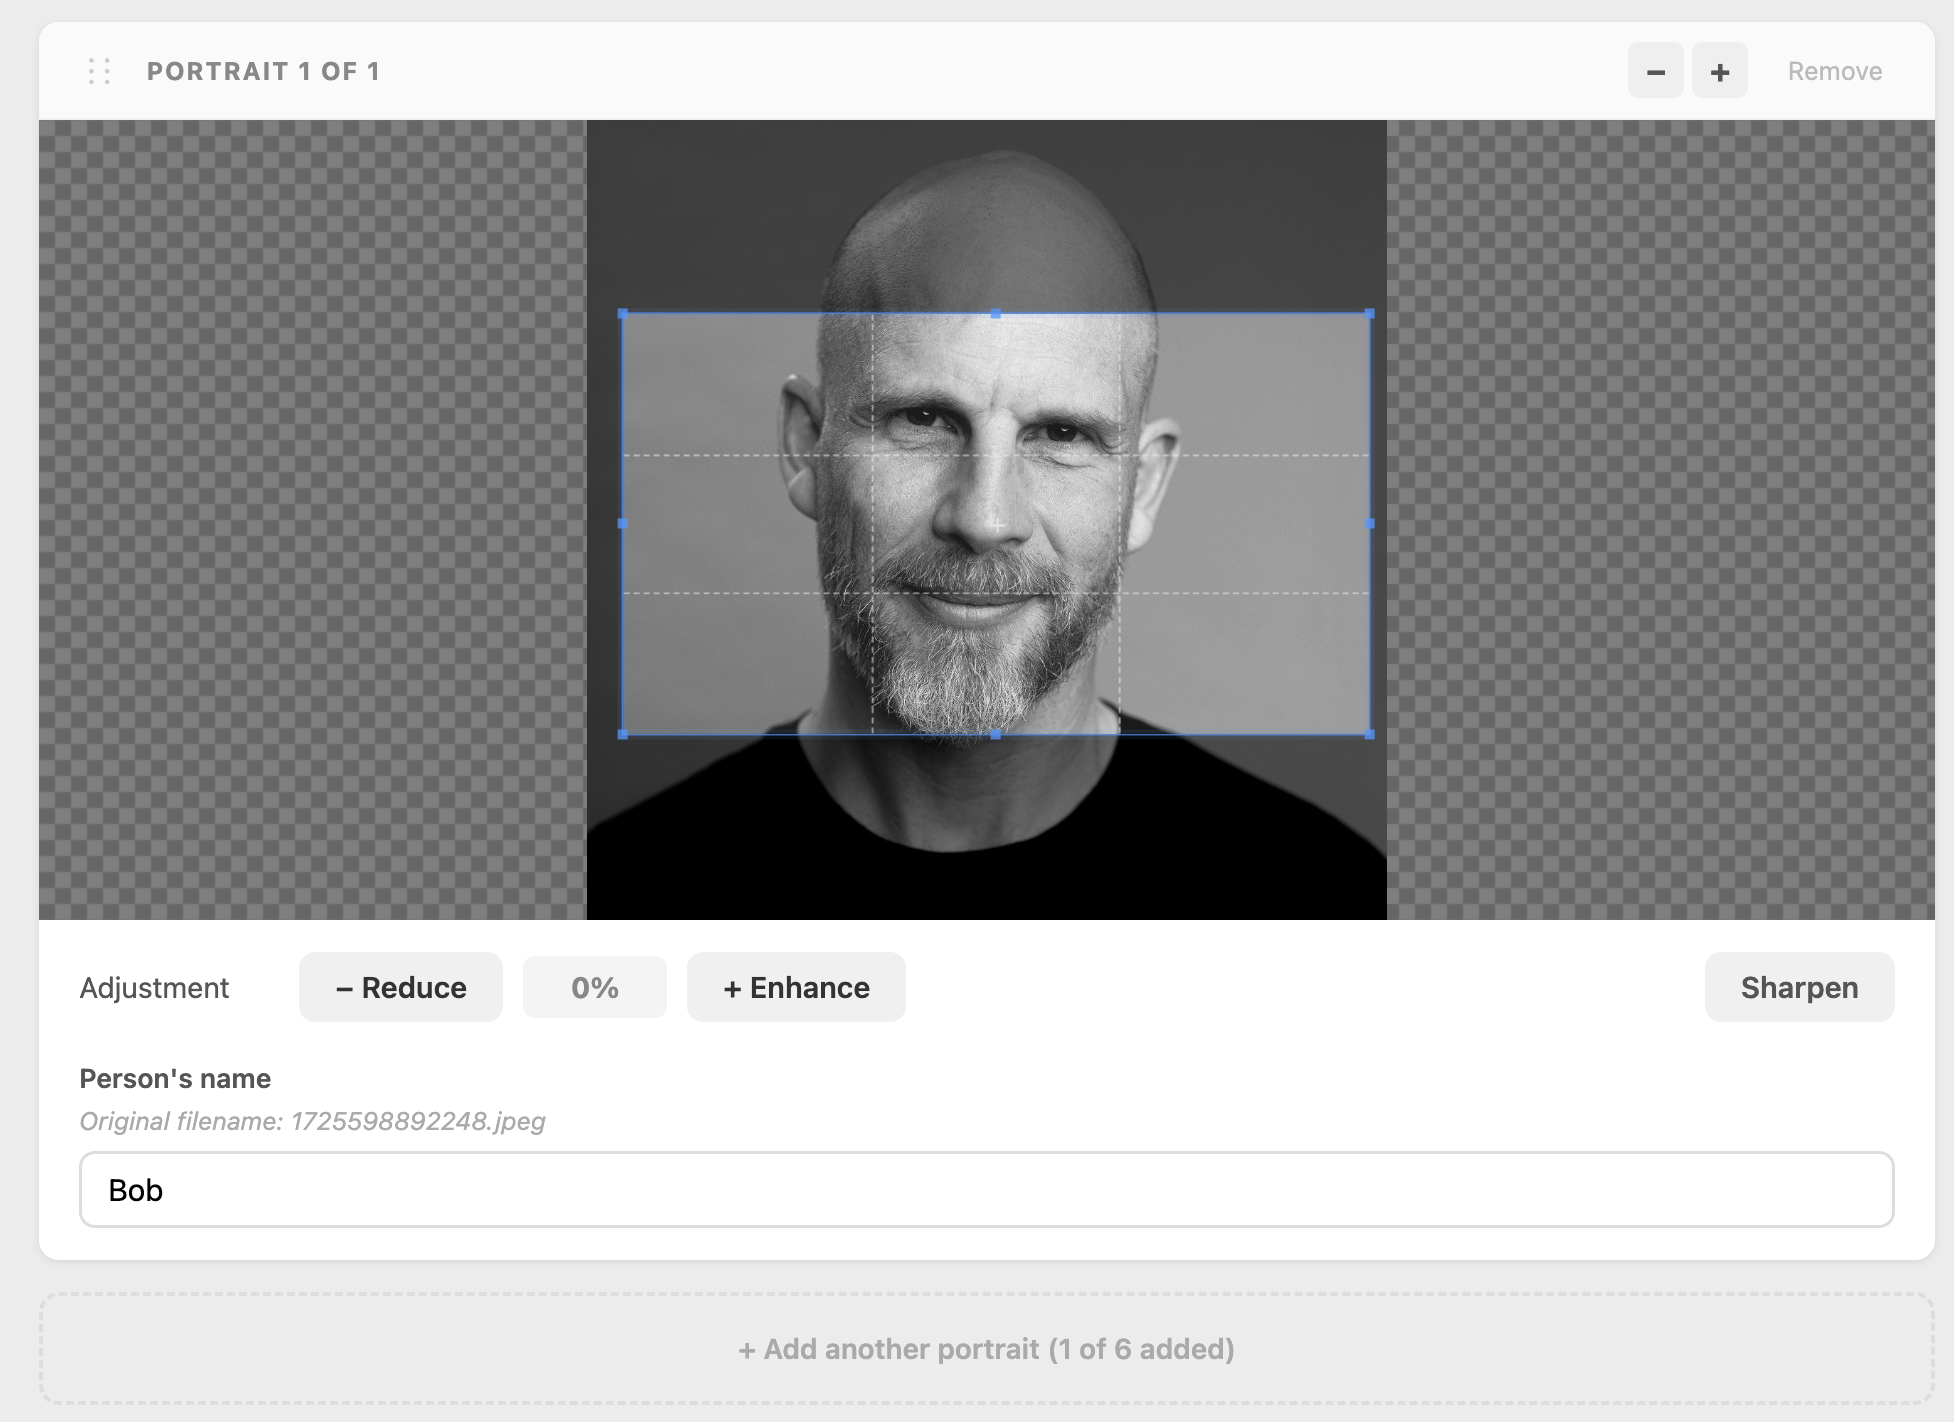Click right-middle crop edge handle
This screenshot has width=1954, height=1422.
[x=1369, y=523]
